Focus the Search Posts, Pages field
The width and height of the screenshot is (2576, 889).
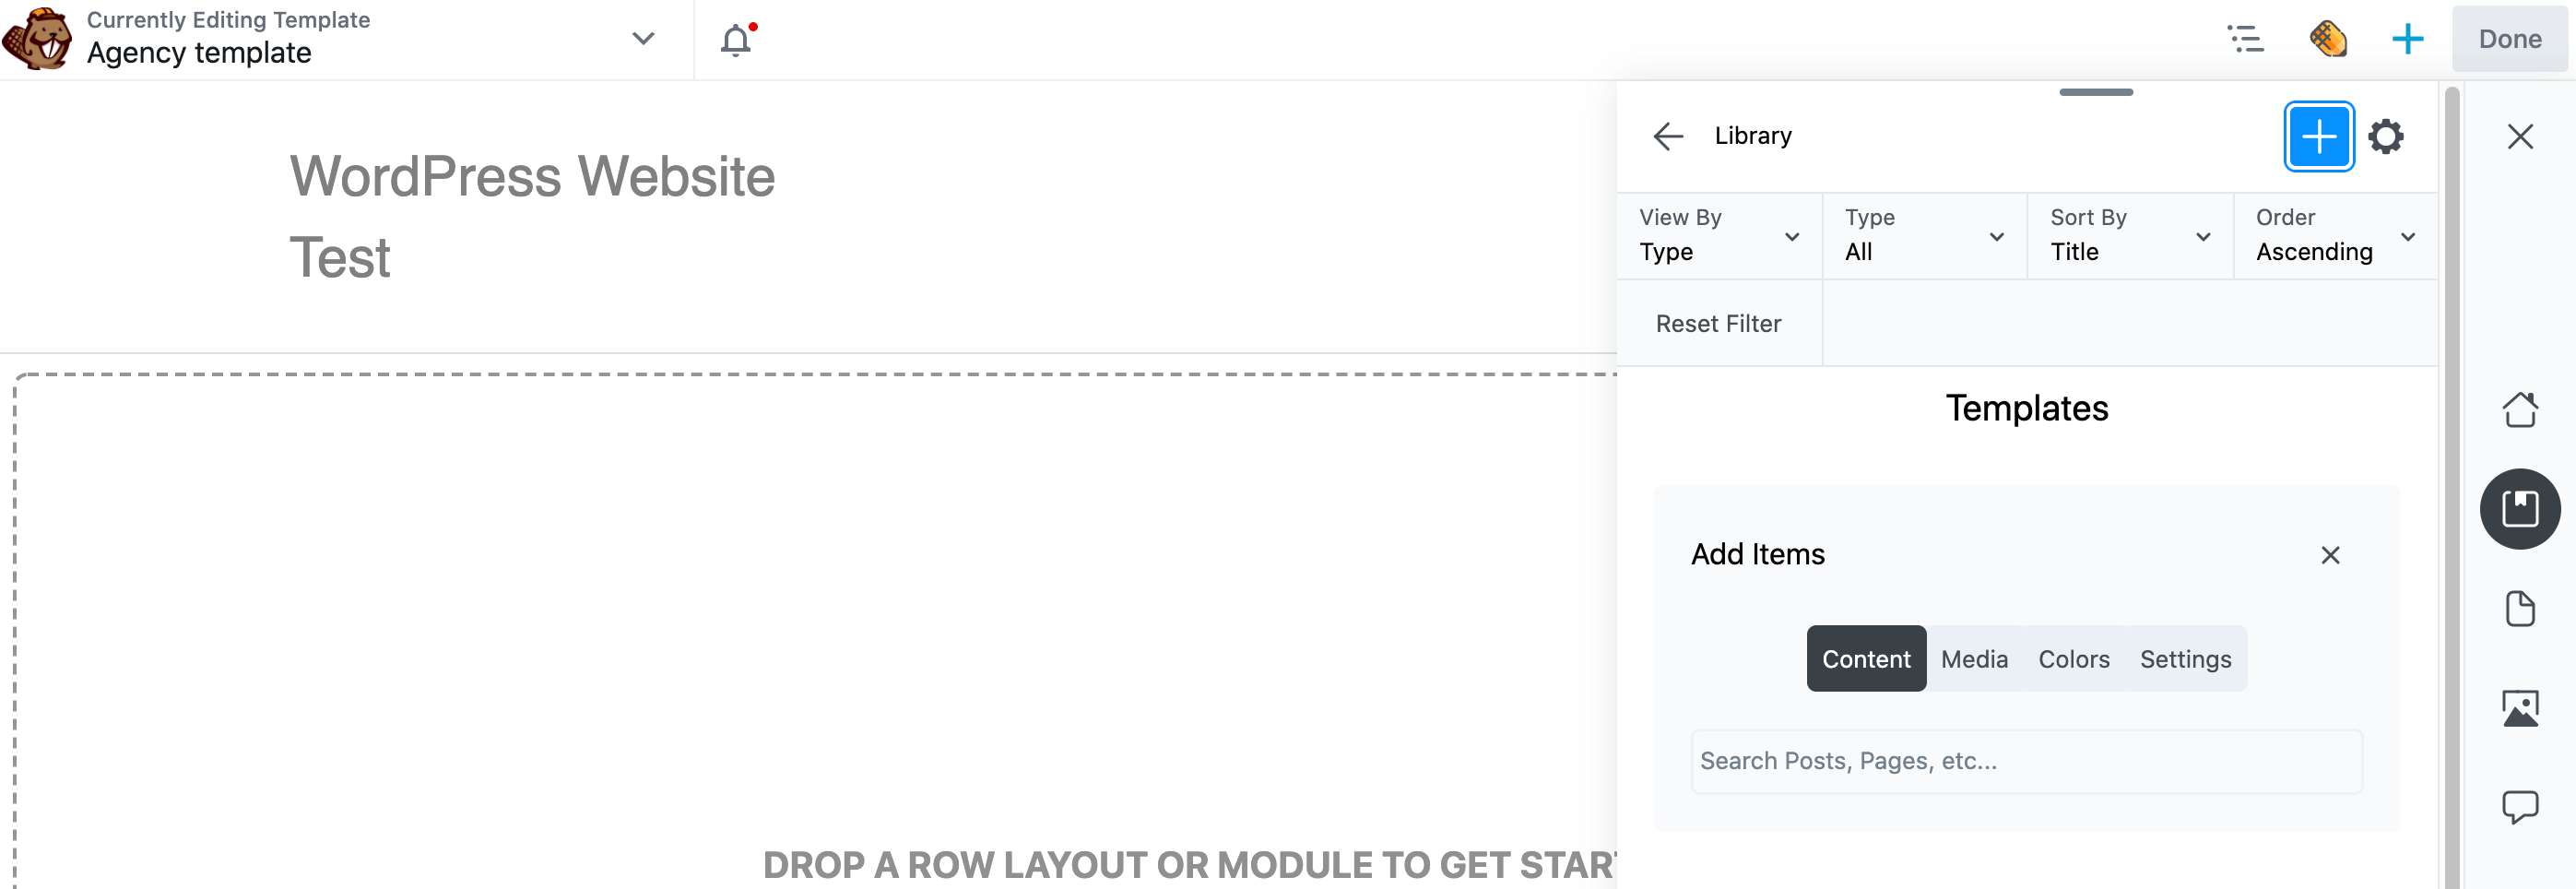click(2026, 761)
